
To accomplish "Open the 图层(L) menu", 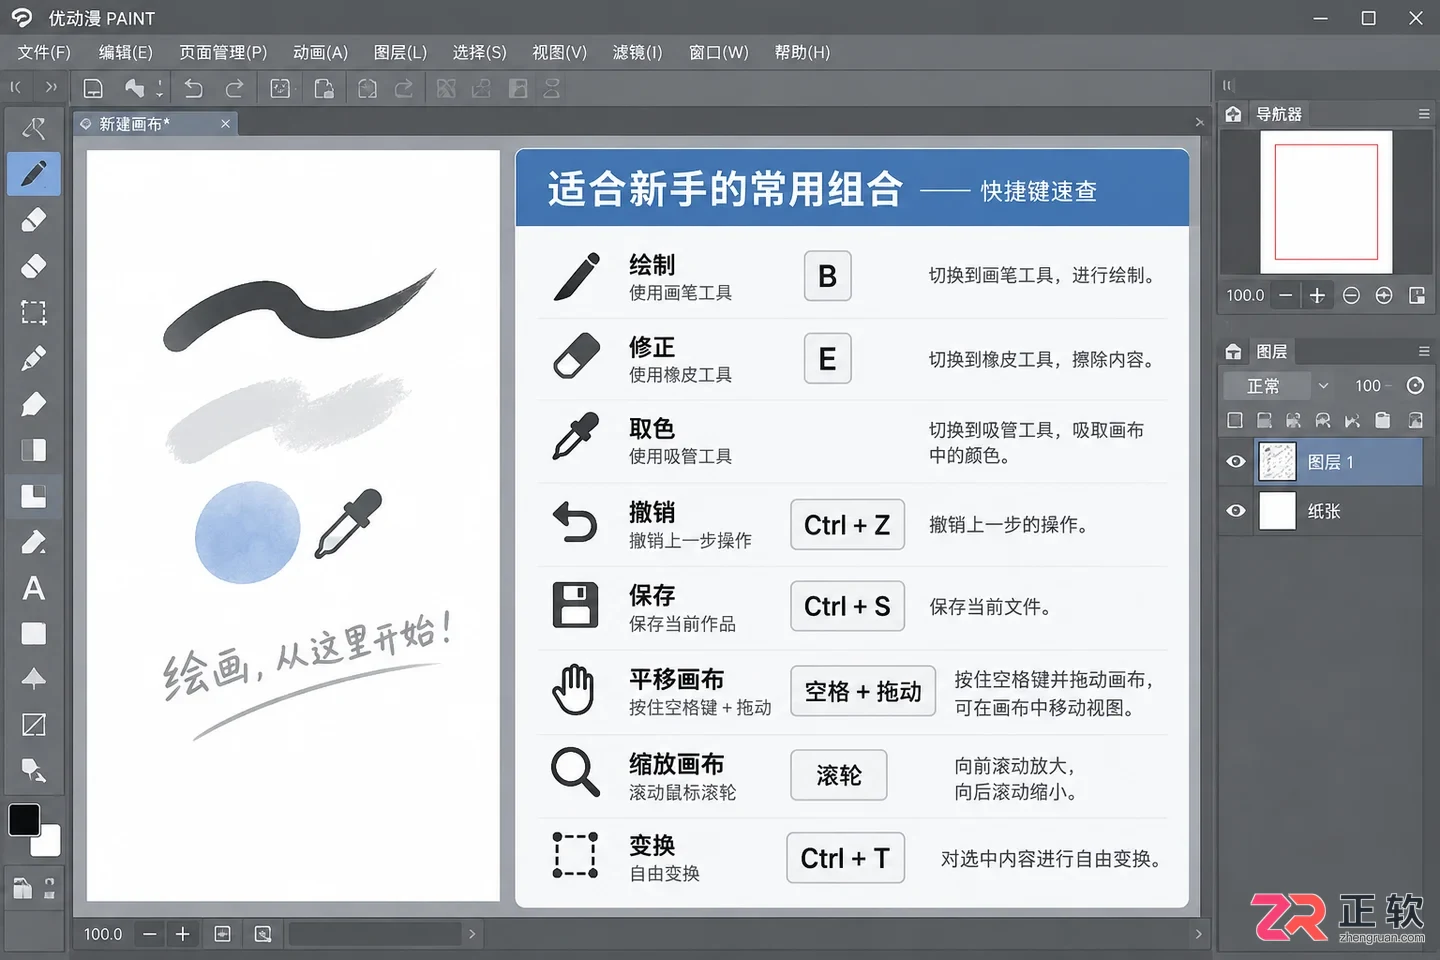I will click(x=400, y=52).
